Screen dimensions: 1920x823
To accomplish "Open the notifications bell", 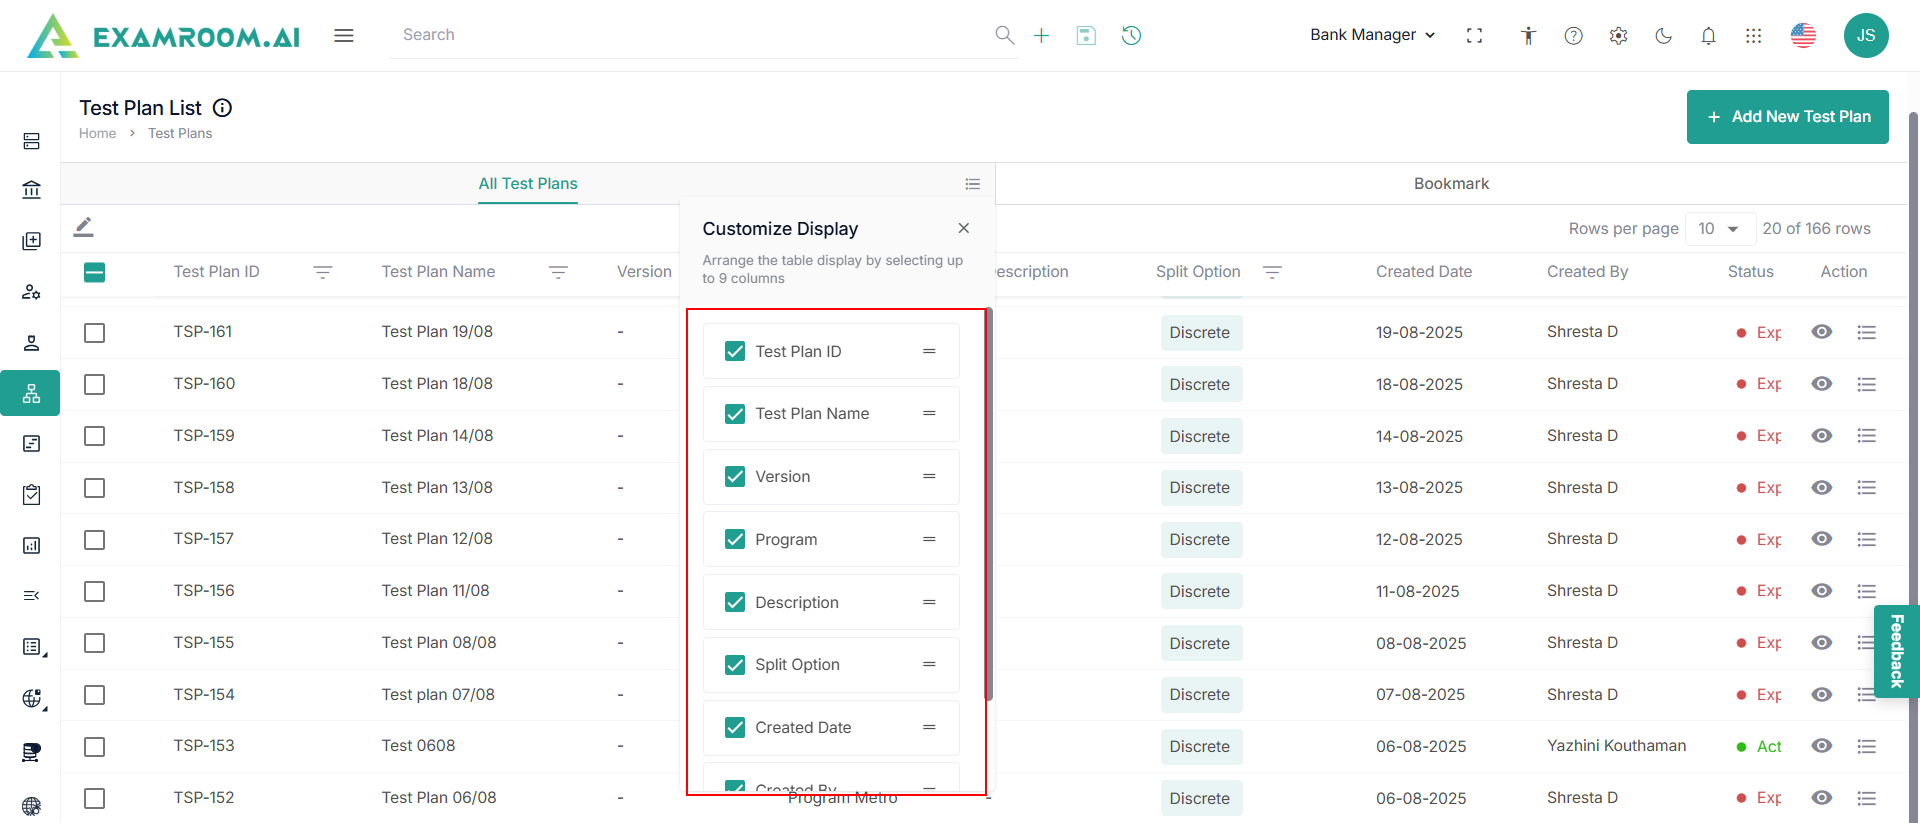I will [x=1708, y=36].
